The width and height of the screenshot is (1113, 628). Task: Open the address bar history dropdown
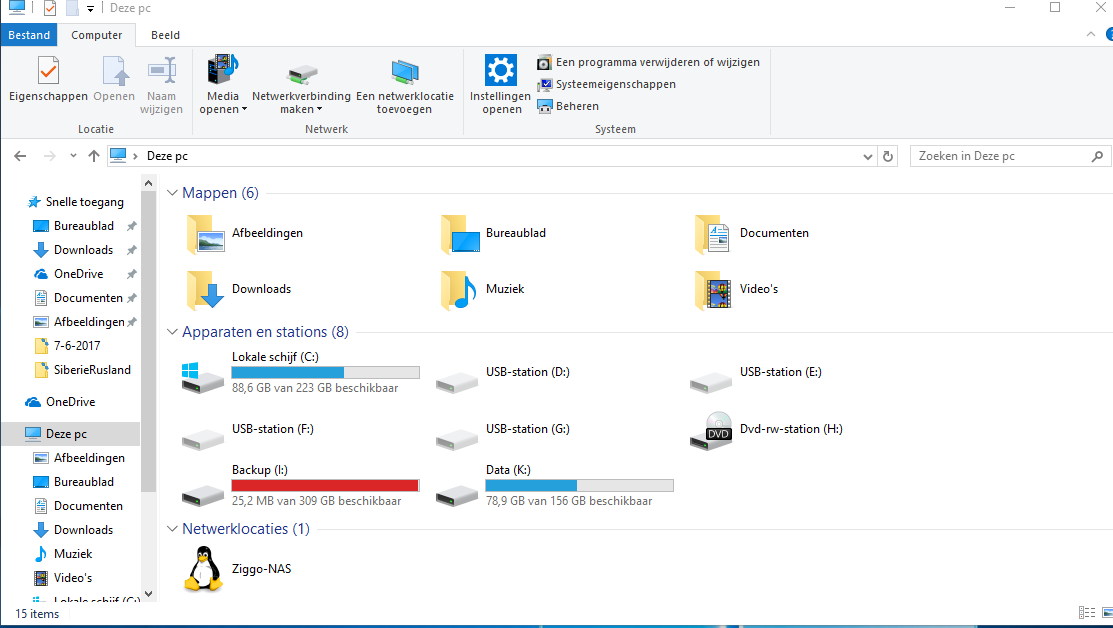(867, 156)
